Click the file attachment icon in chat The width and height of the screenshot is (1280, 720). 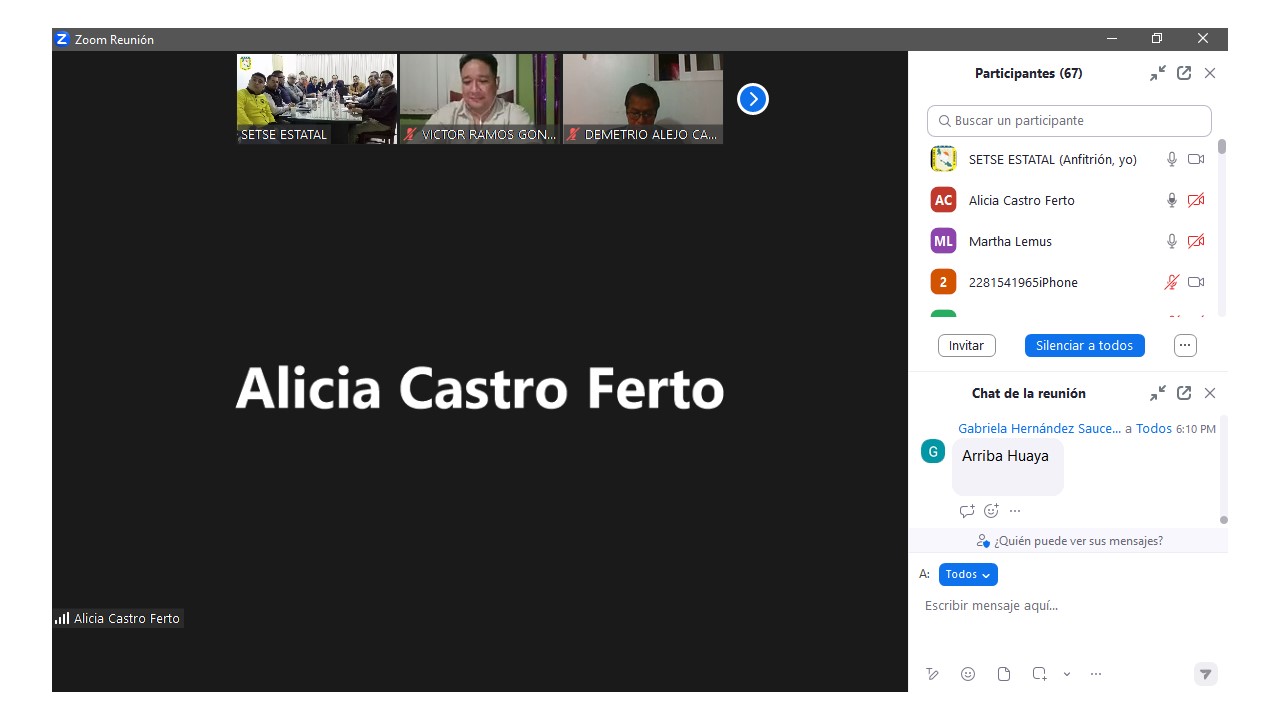click(x=1004, y=674)
